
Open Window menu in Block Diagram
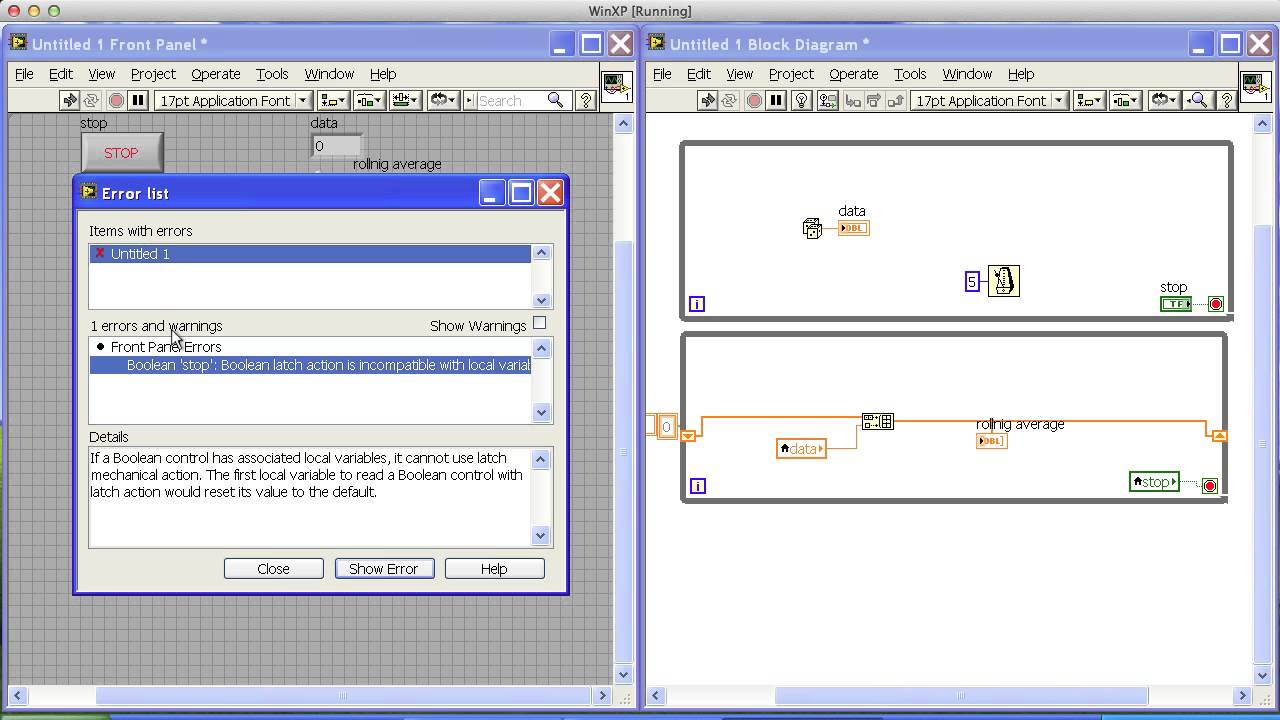(x=967, y=74)
